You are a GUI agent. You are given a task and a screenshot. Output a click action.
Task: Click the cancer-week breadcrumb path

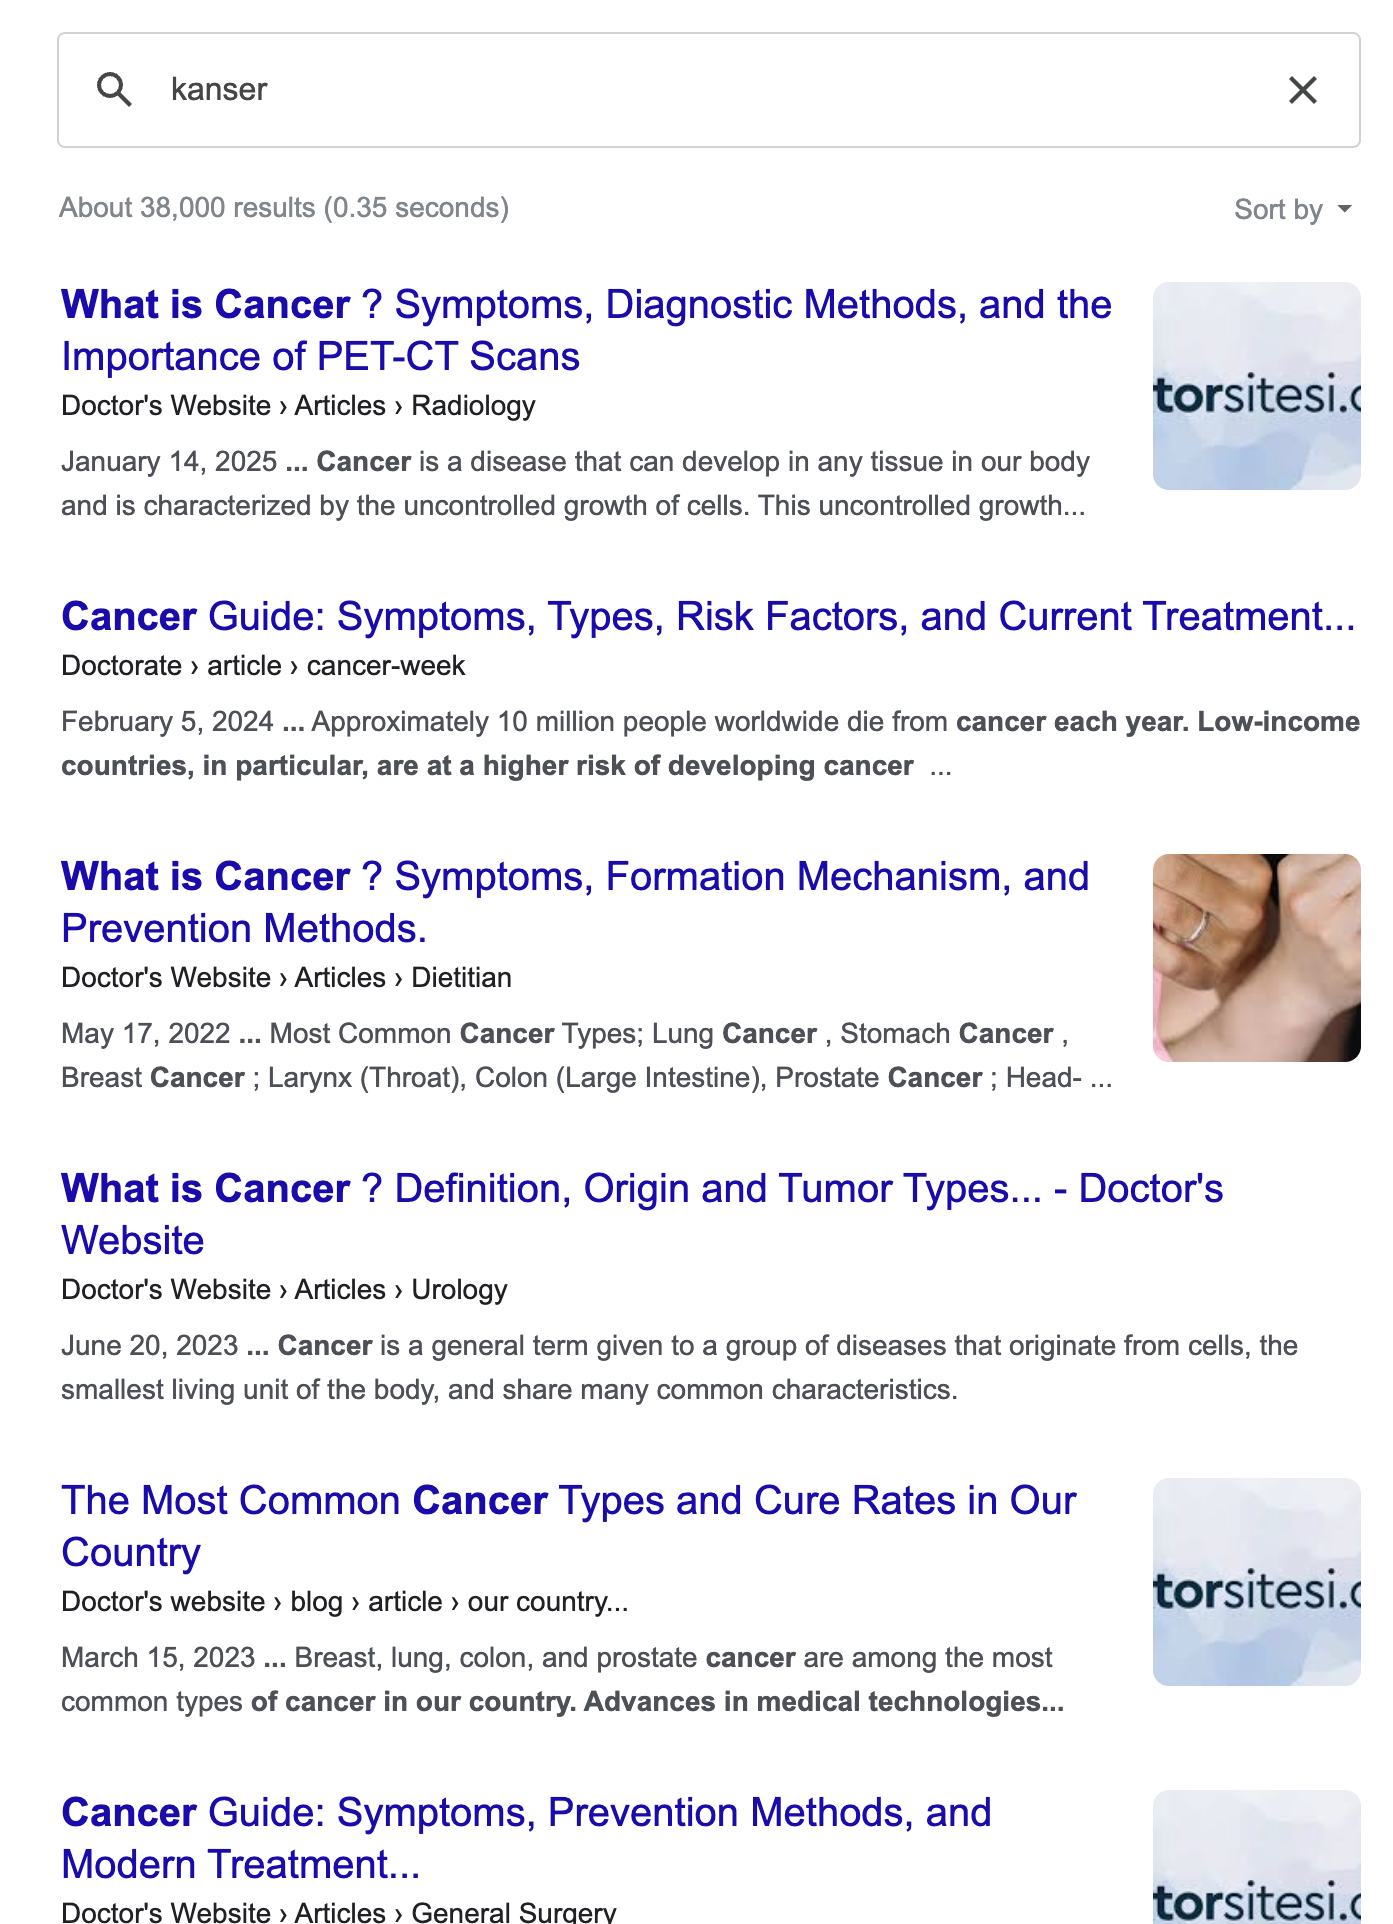coord(263,665)
